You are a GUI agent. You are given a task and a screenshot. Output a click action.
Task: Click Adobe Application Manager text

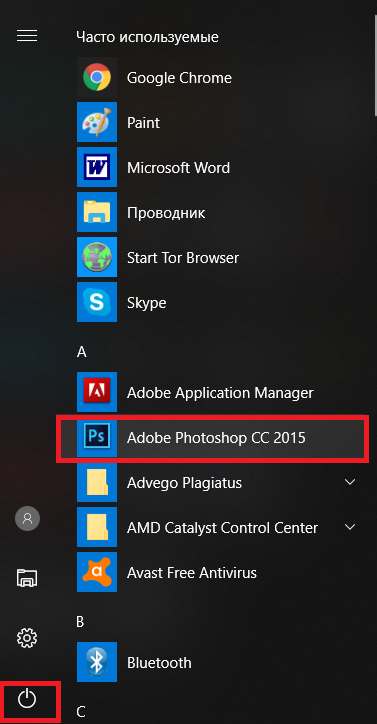pyautogui.click(x=220, y=393)
